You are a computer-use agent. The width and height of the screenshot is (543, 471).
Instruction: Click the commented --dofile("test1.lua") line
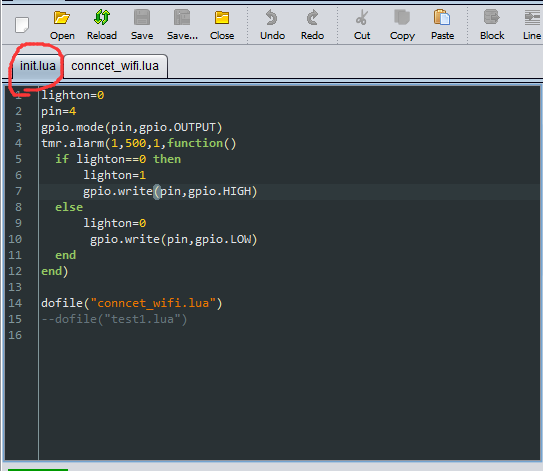click(x=114, y=319)
